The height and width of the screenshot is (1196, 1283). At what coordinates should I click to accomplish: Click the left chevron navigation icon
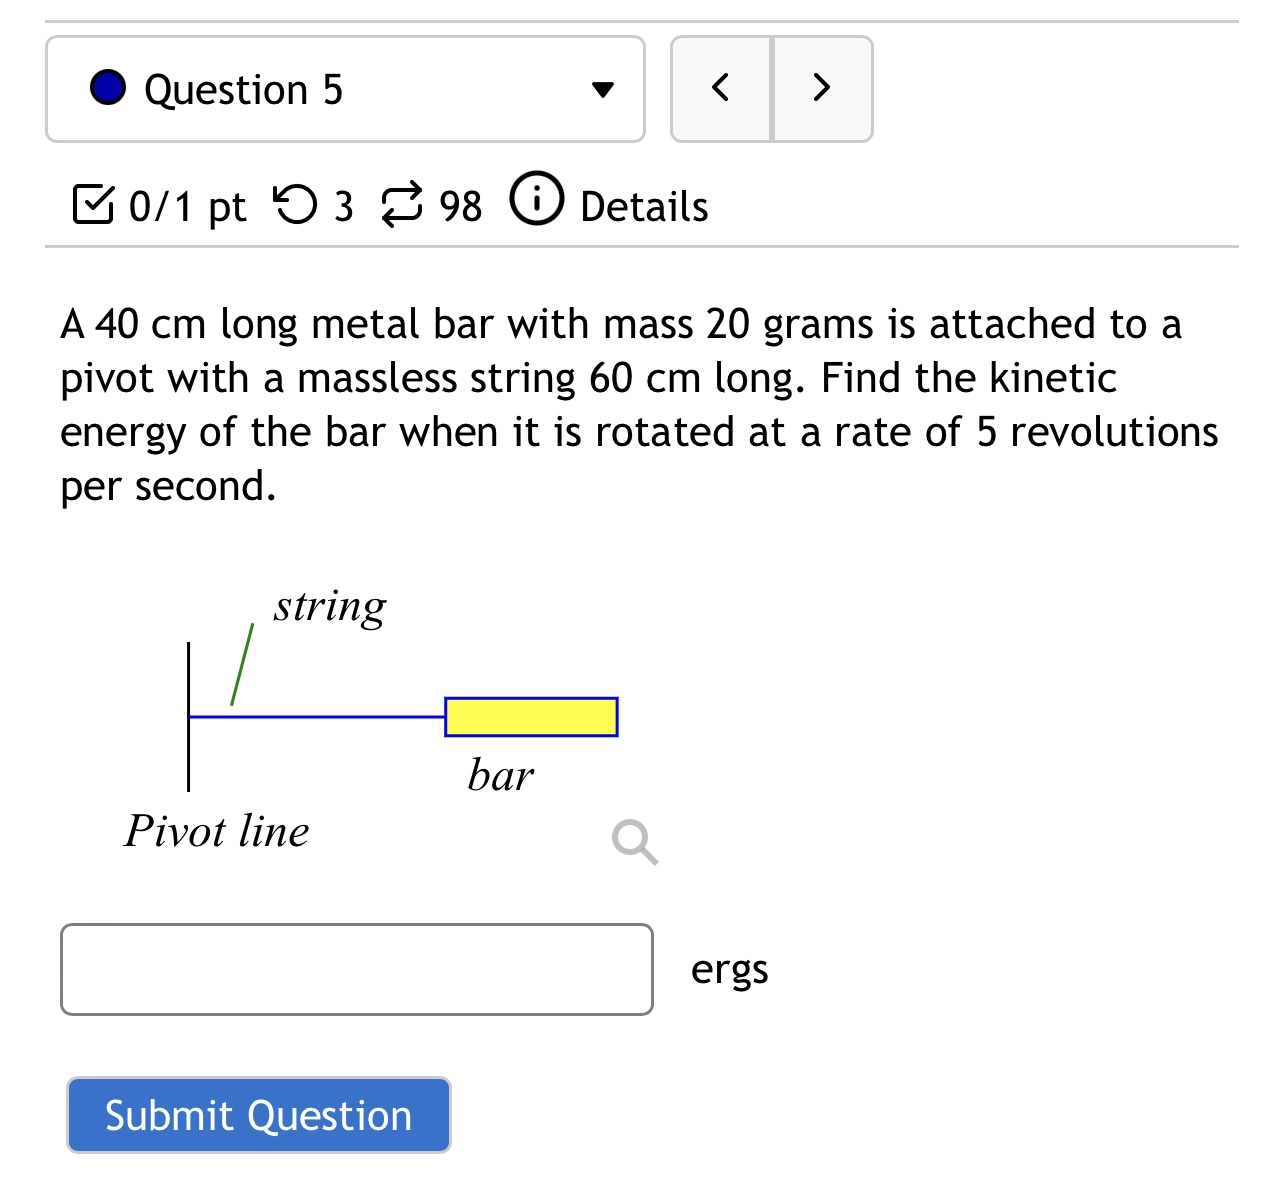click(720, 88)
